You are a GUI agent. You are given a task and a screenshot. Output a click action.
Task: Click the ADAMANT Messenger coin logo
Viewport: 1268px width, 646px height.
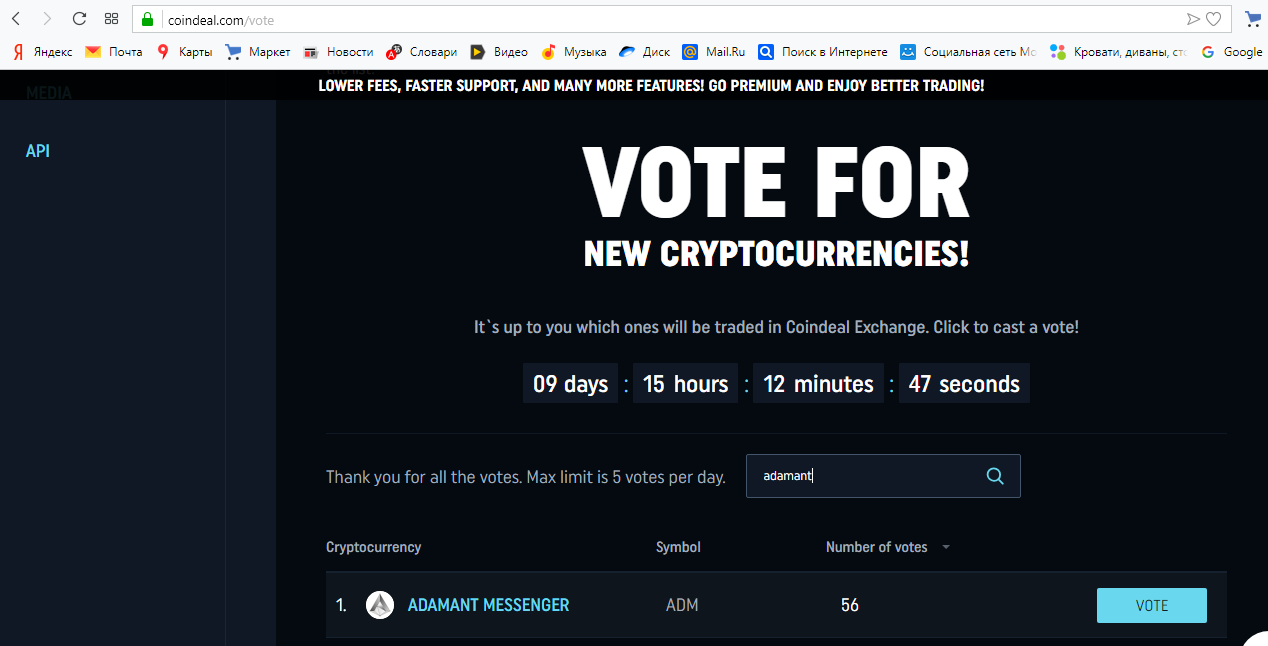click(x=380, y=605)
